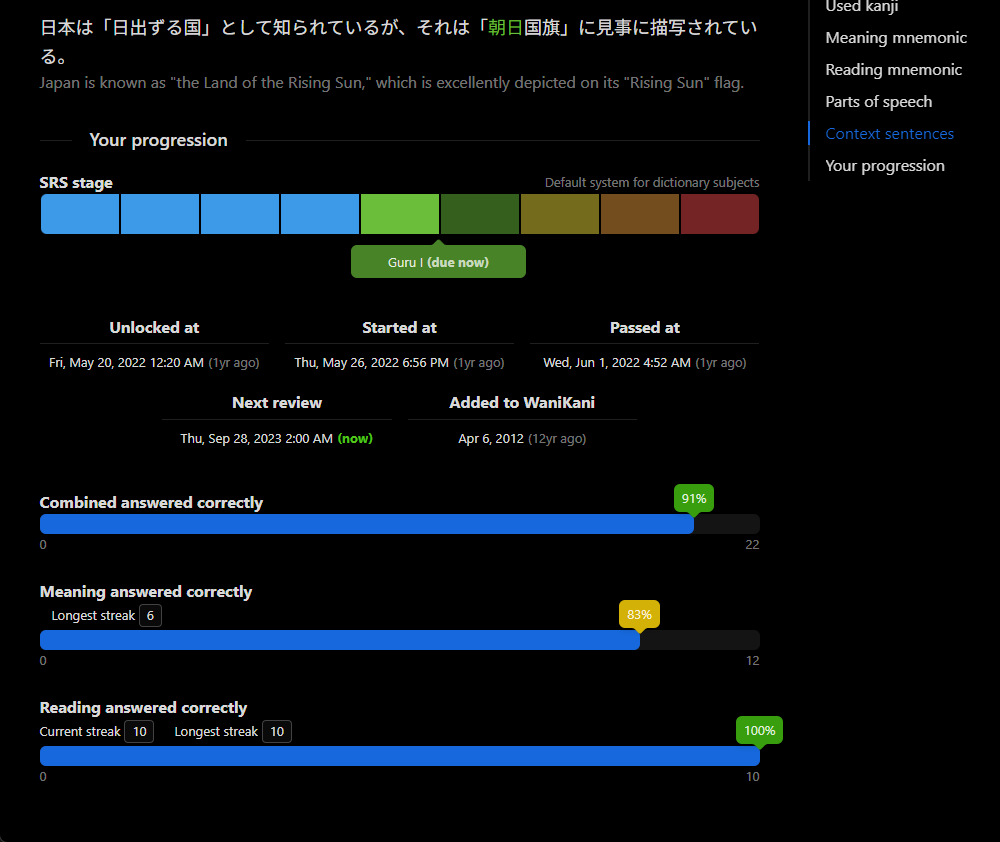Click the Passed at column header
Viewport: 1000px width, 842px height.
pos(645,328)
